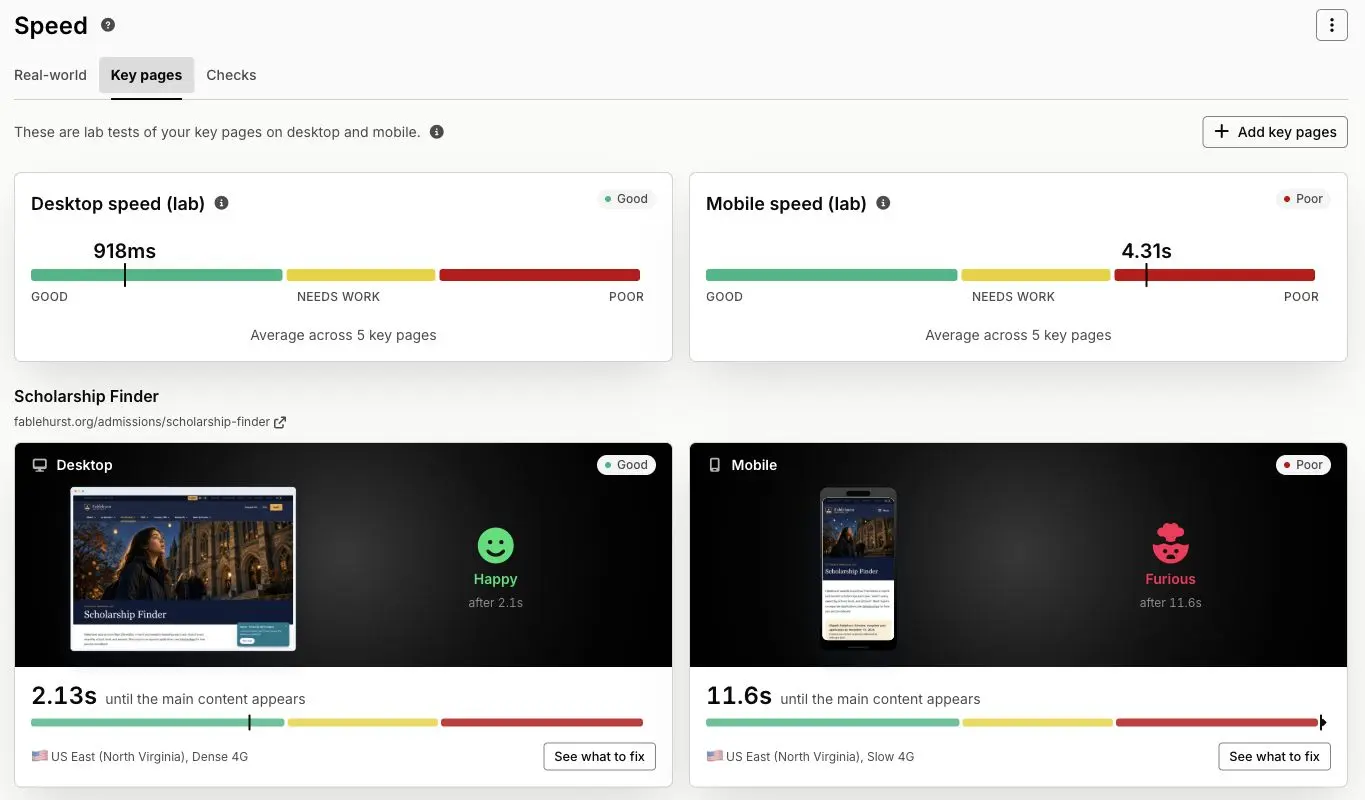Select the Key pages tab
This screenshot has height=800, width=1365.
(x=146, y=75)
